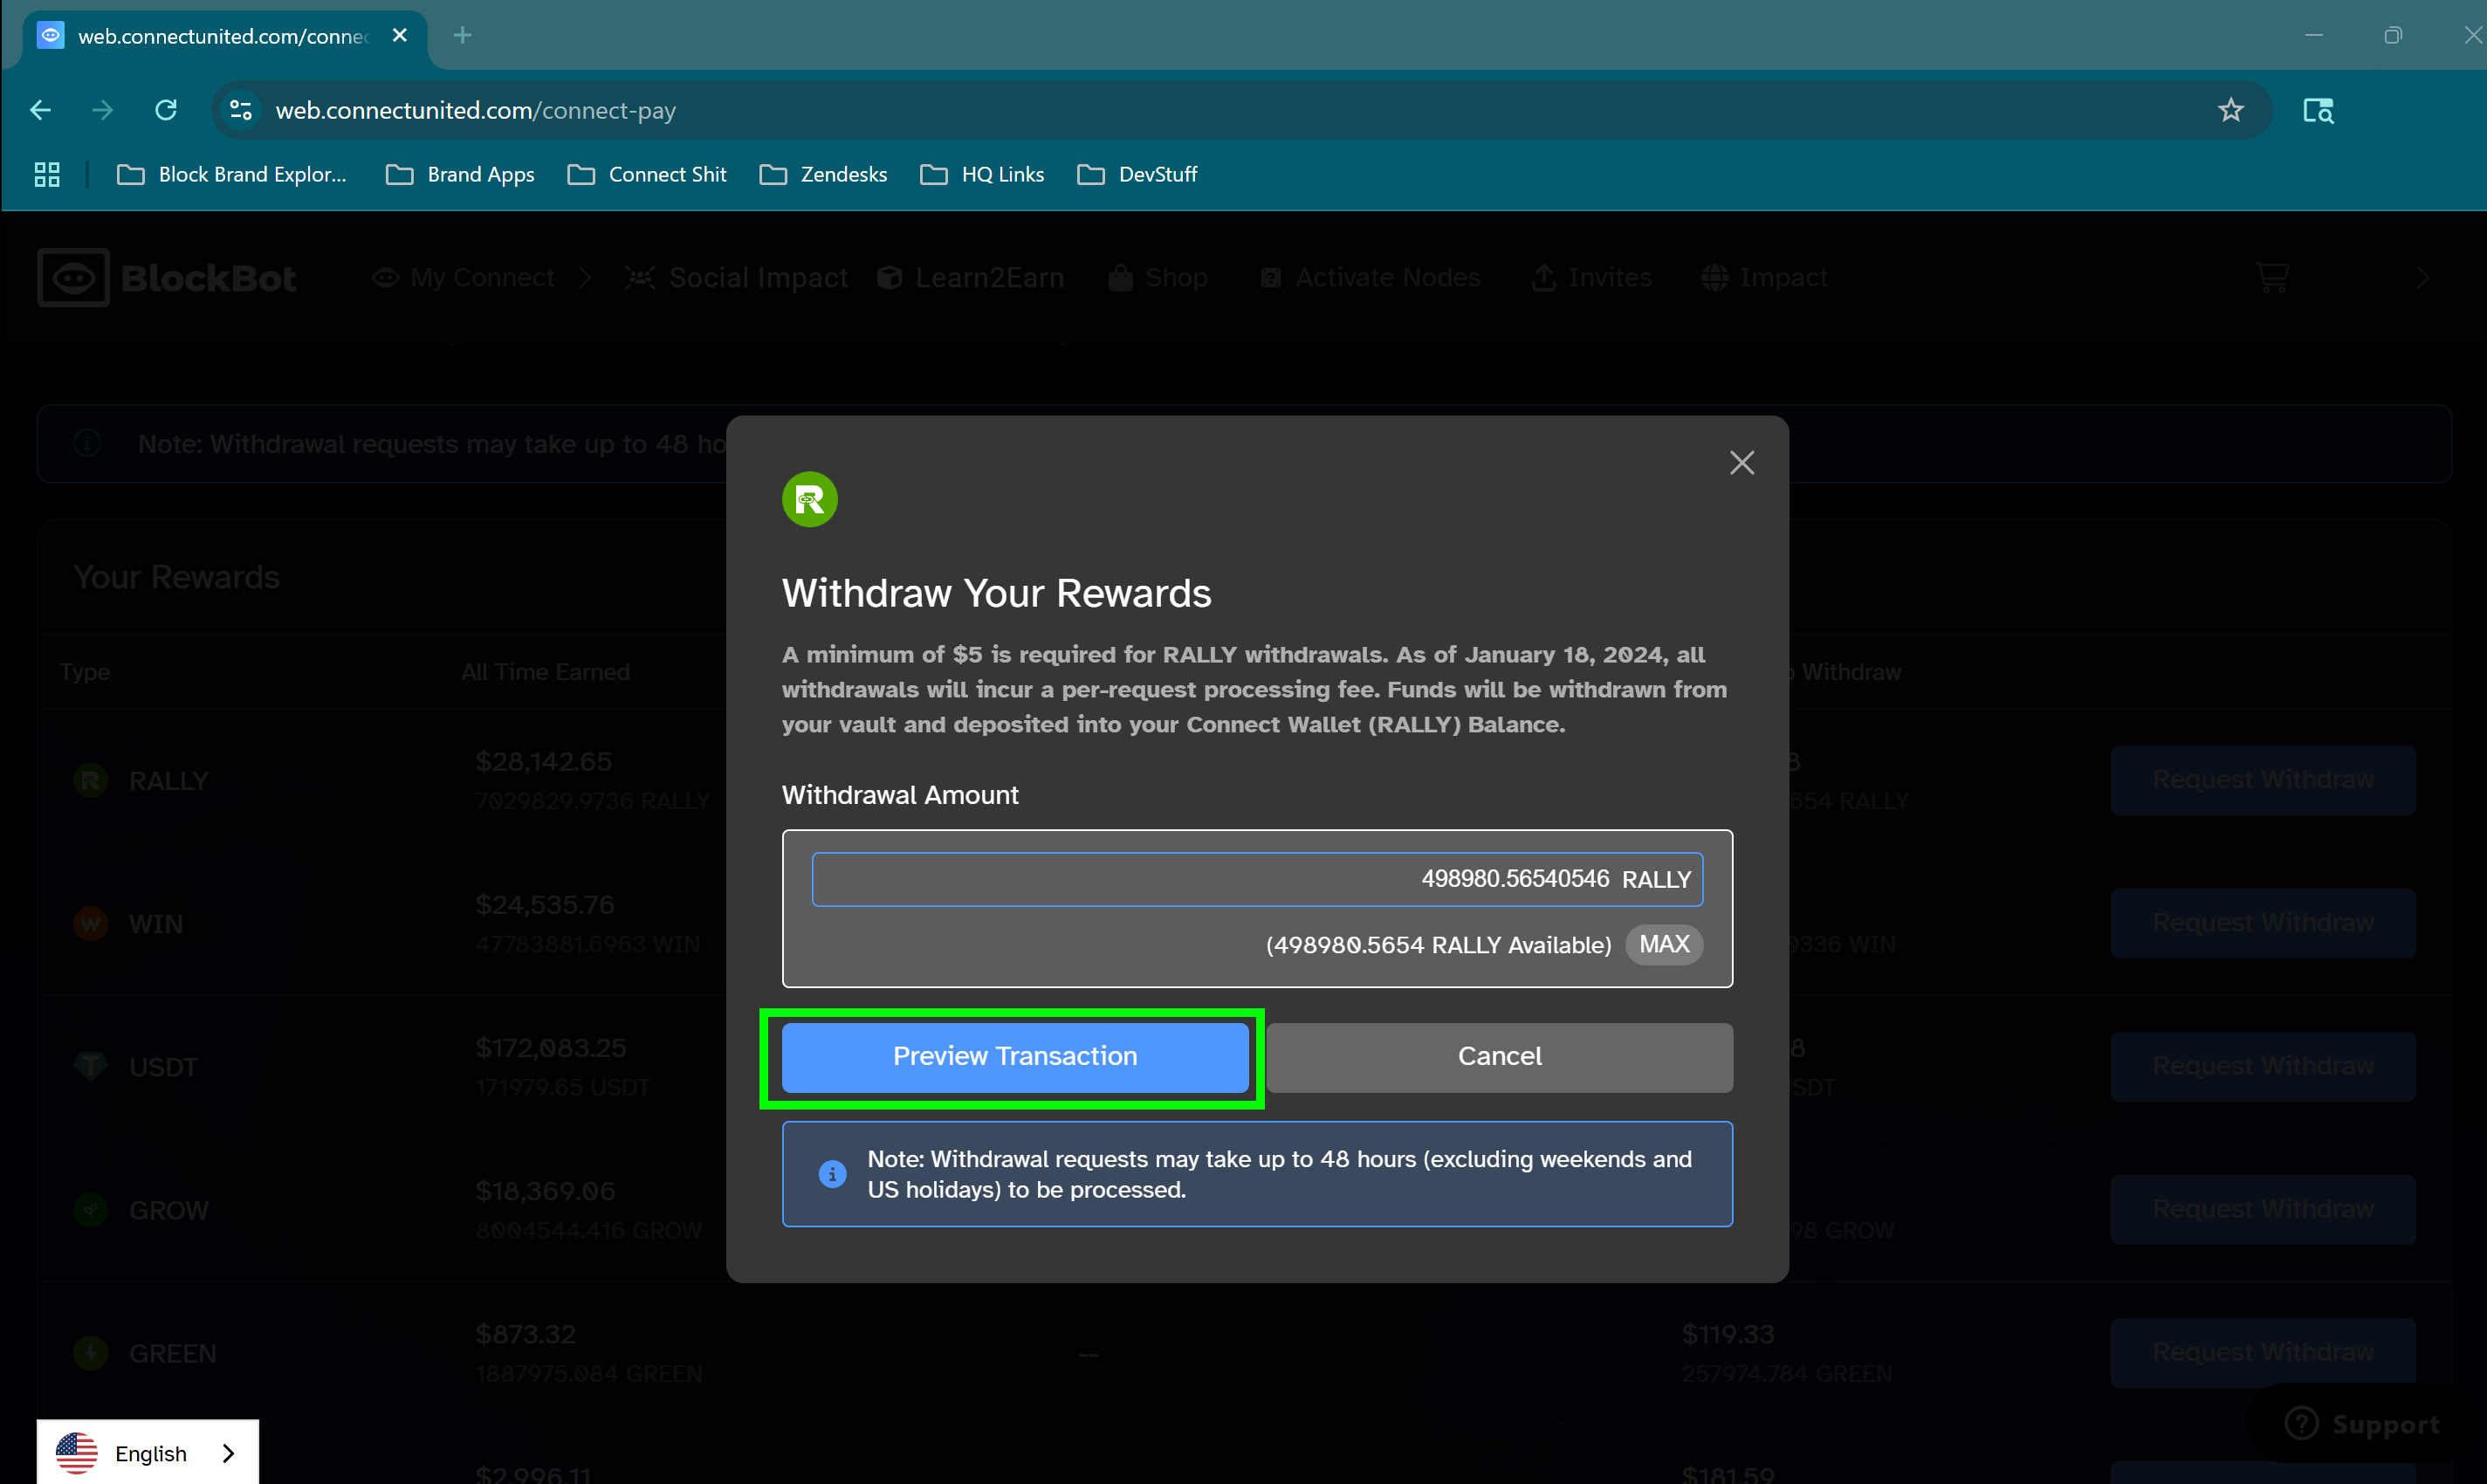Expand nav with right chevron arrow

click(x=2422, y=277)
